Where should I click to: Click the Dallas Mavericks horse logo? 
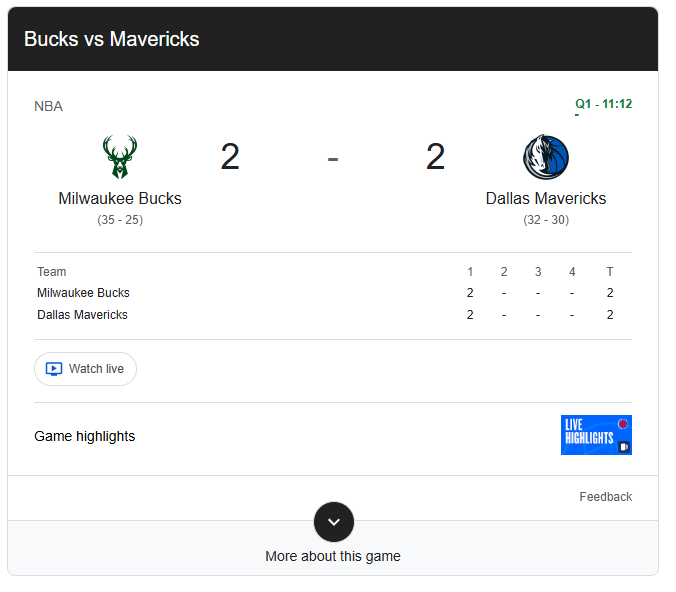point(546,157)
